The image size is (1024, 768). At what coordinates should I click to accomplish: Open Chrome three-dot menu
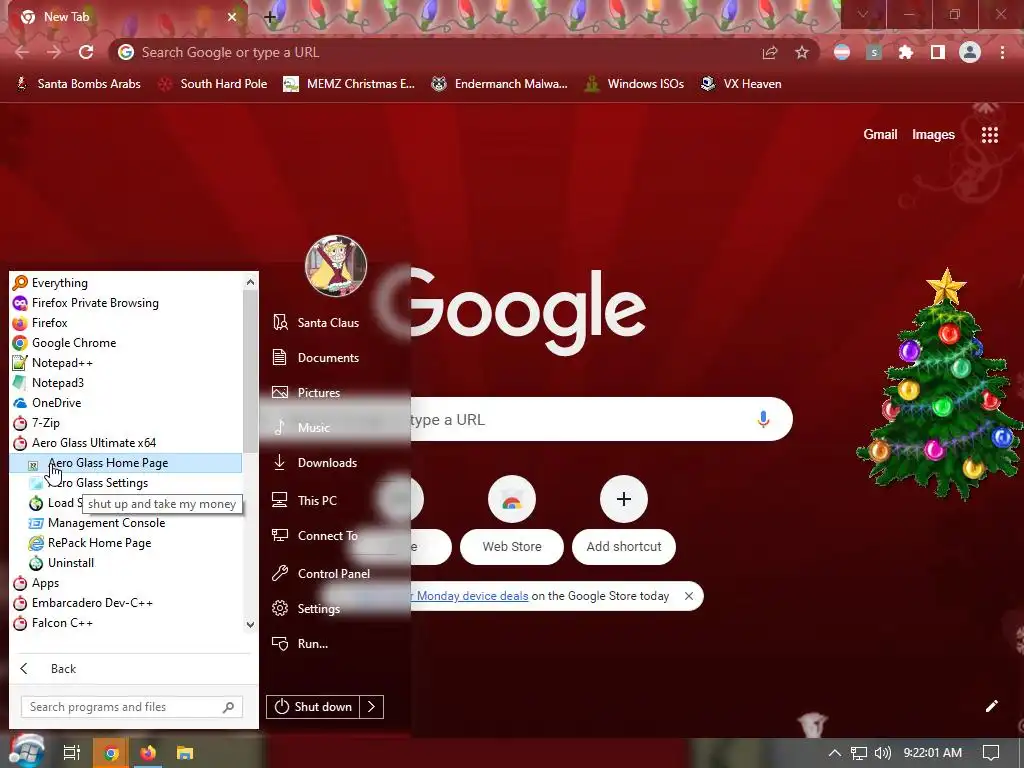[1002, 52]
